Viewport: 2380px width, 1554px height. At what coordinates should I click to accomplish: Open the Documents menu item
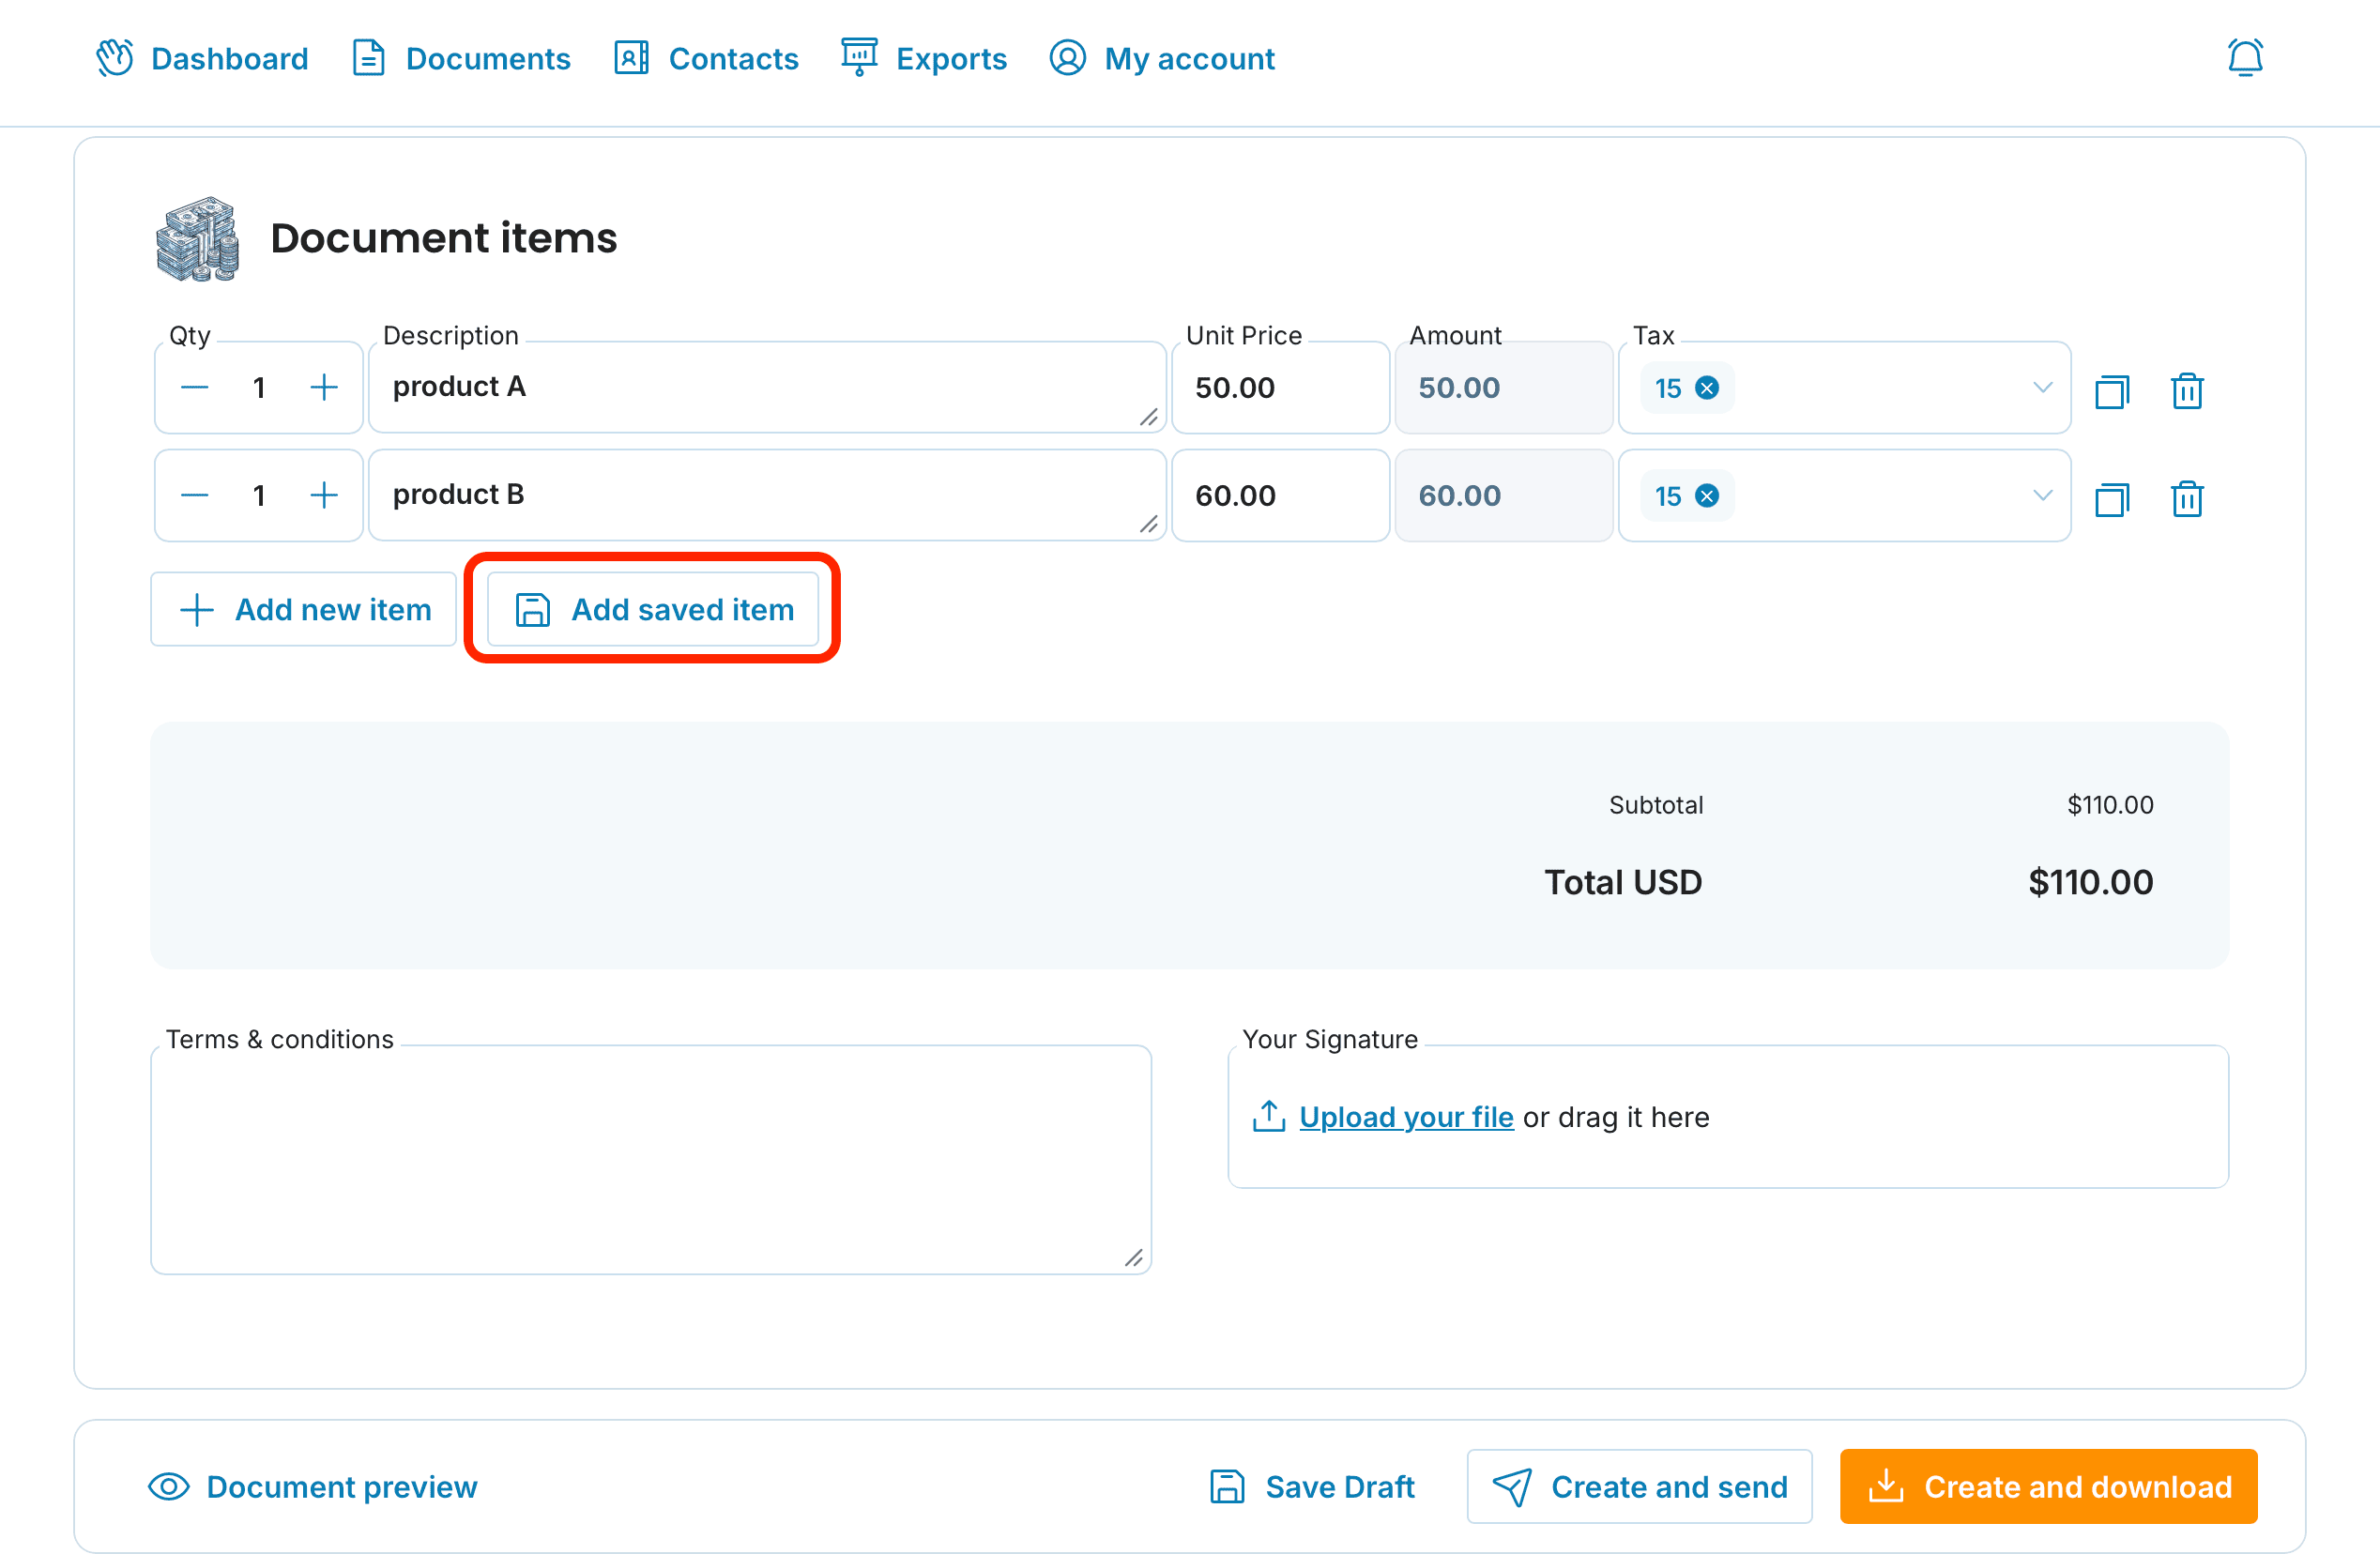click(x=461, y=58)
